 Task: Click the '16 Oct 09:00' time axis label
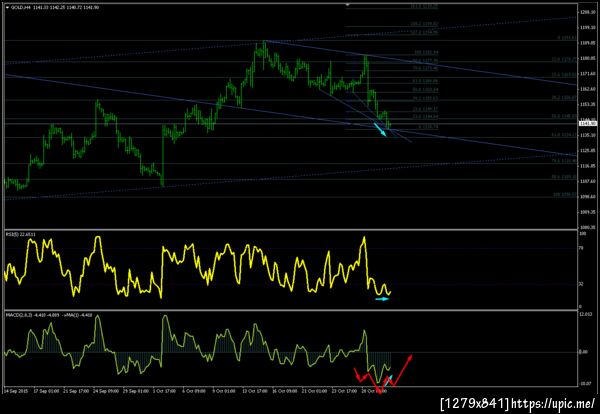coord(285,391)
